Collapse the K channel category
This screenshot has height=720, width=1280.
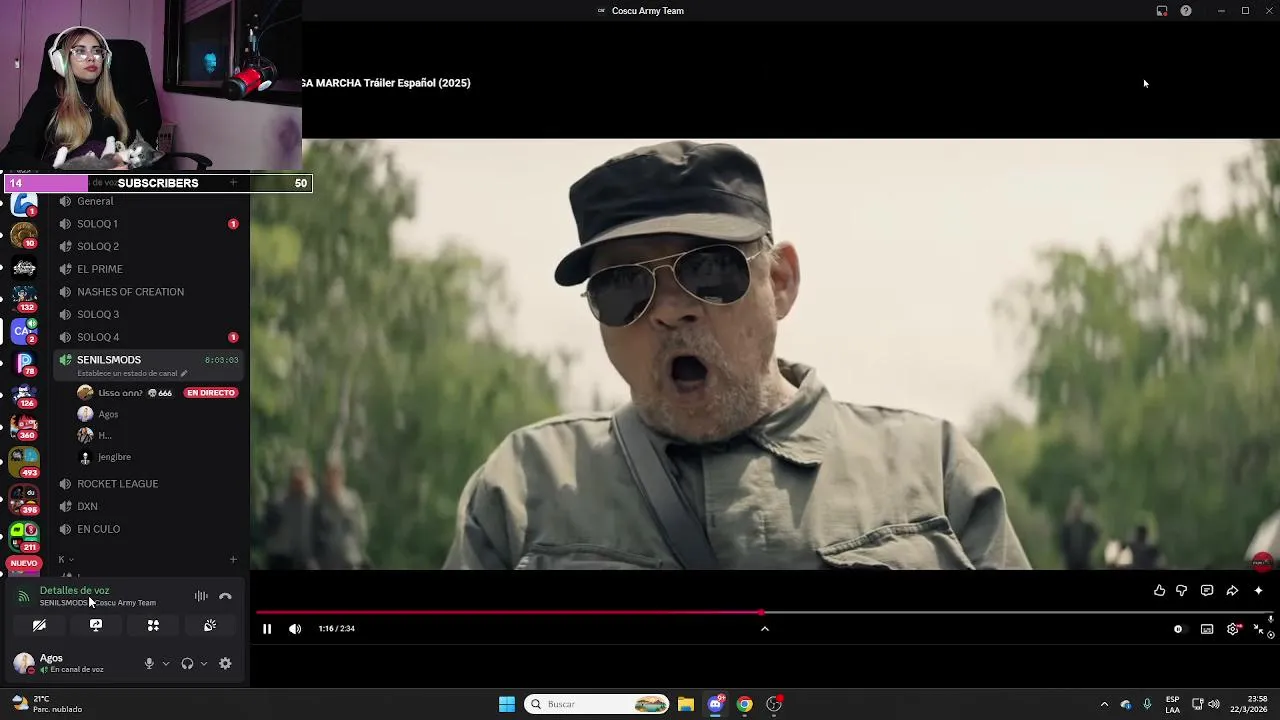click(x=66, y=560)
